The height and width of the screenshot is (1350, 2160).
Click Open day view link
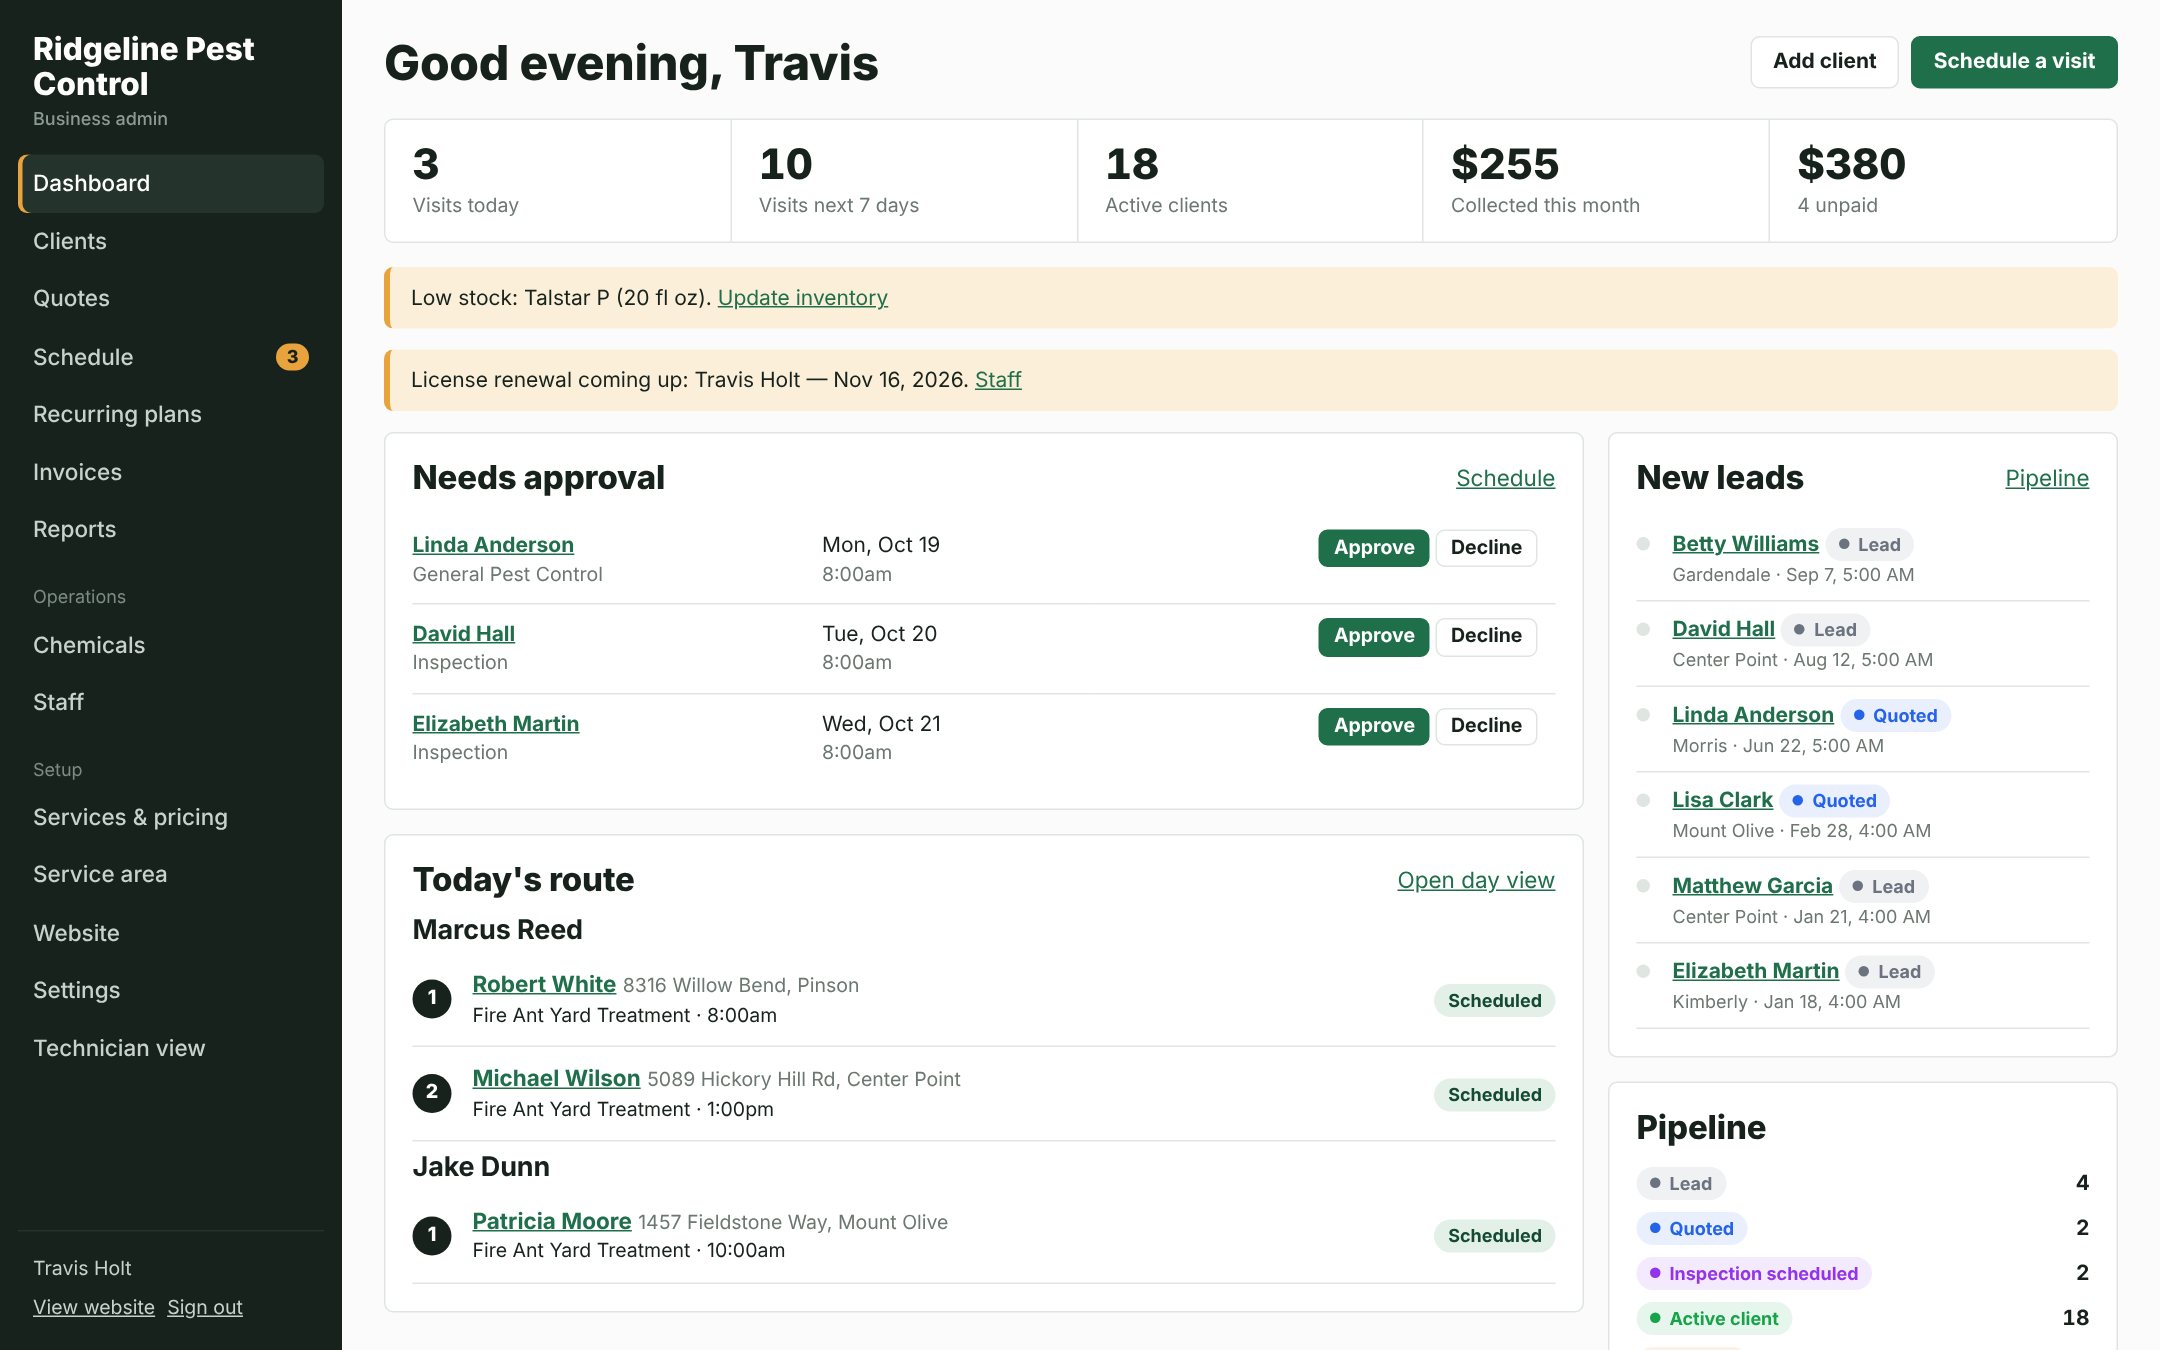coord(1476,880)
